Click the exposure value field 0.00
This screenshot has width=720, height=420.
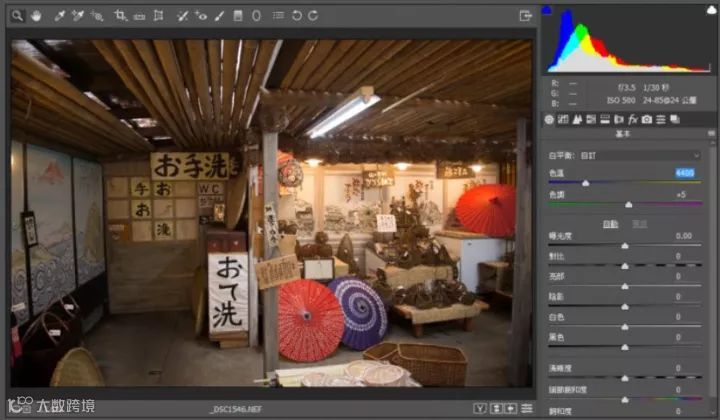coord(684,236)
